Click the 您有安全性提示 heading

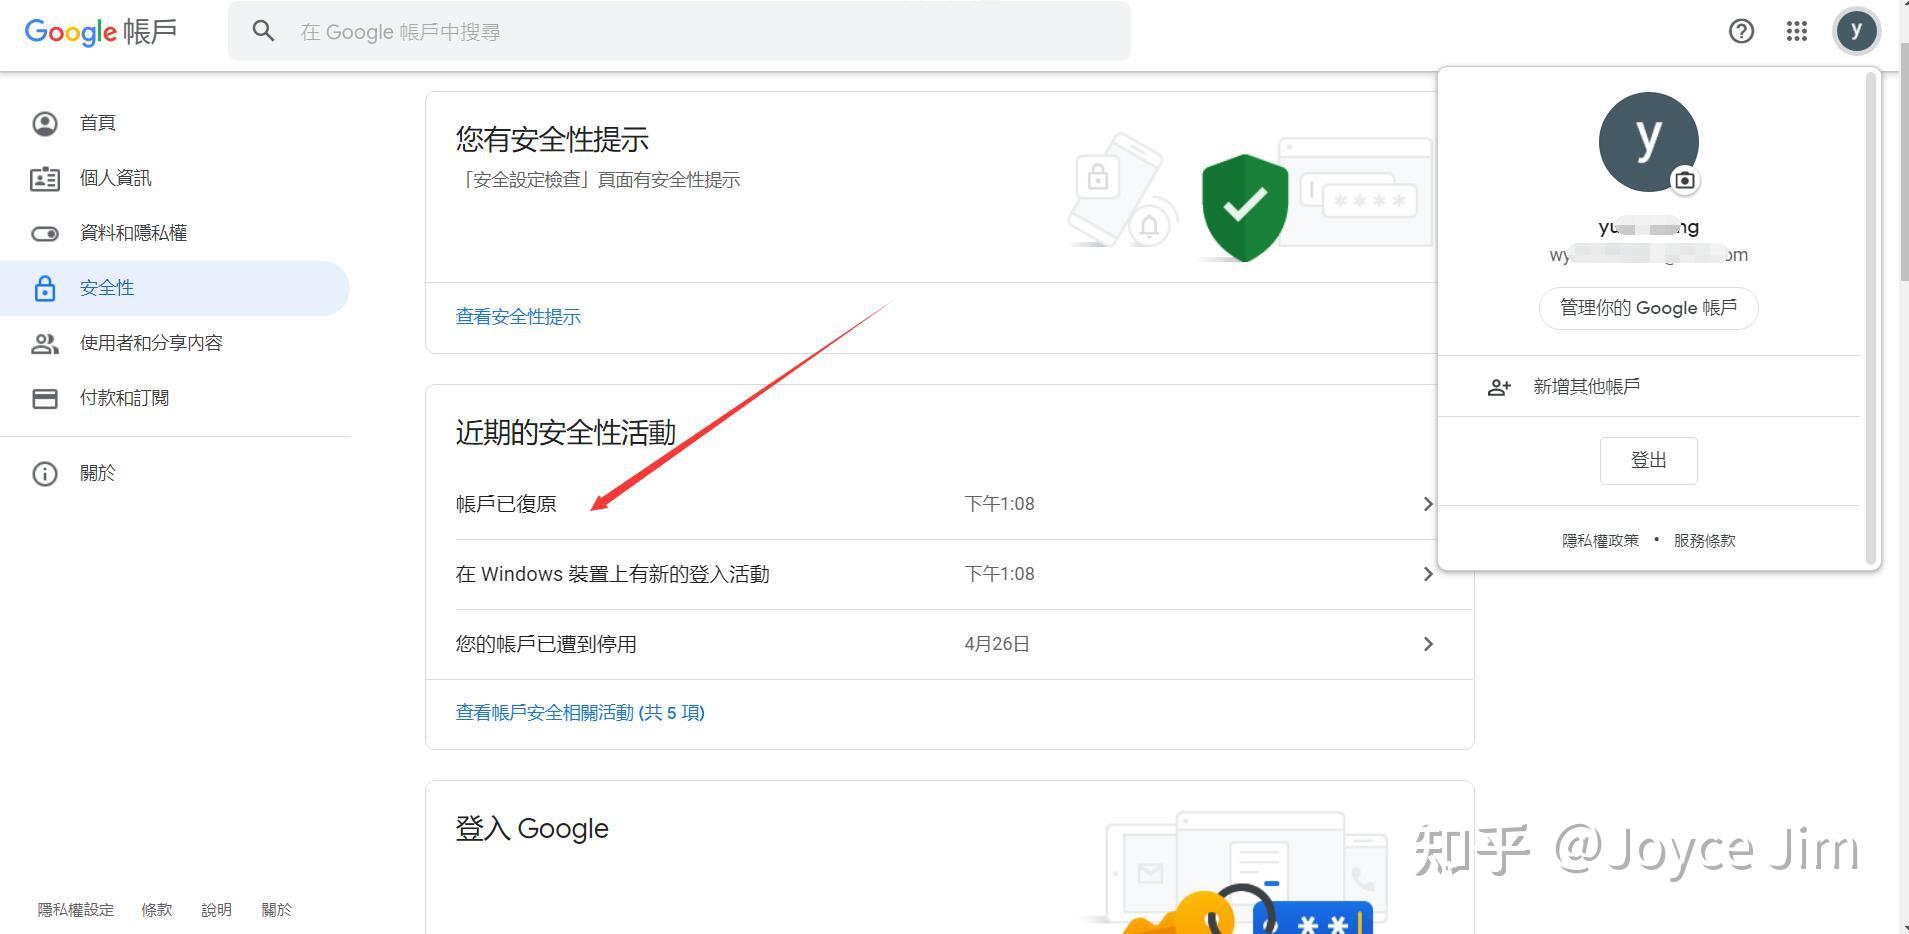552,139
